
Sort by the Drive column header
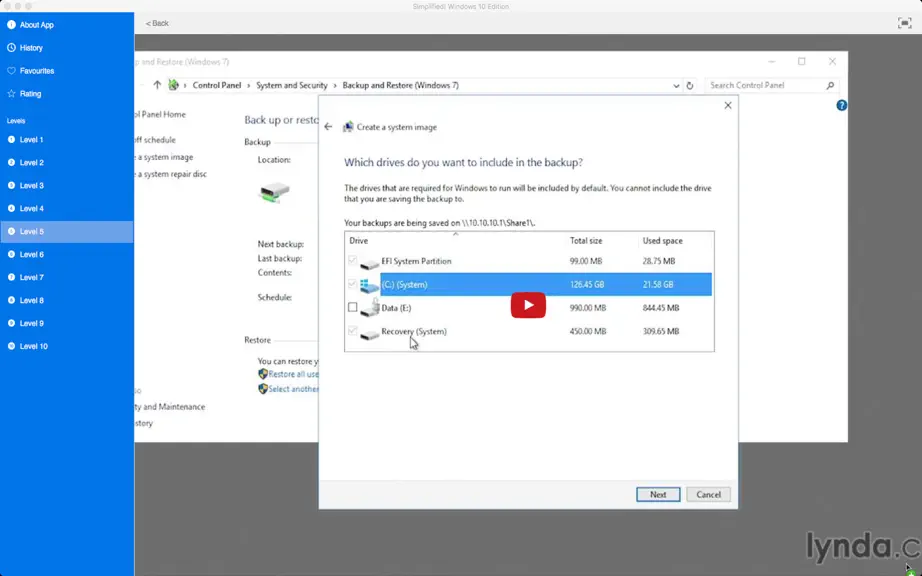click(x=359, y=240)
